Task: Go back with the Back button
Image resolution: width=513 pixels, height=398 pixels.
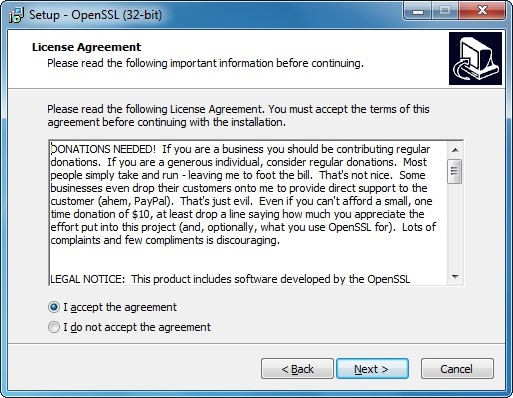Action: (297, 369)
